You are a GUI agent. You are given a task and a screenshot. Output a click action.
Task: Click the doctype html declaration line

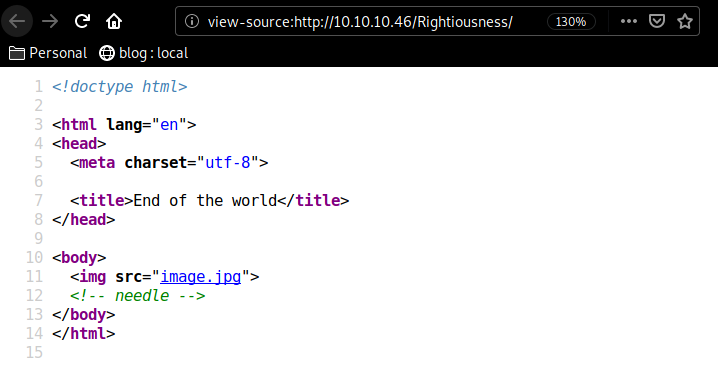[120, 87]
